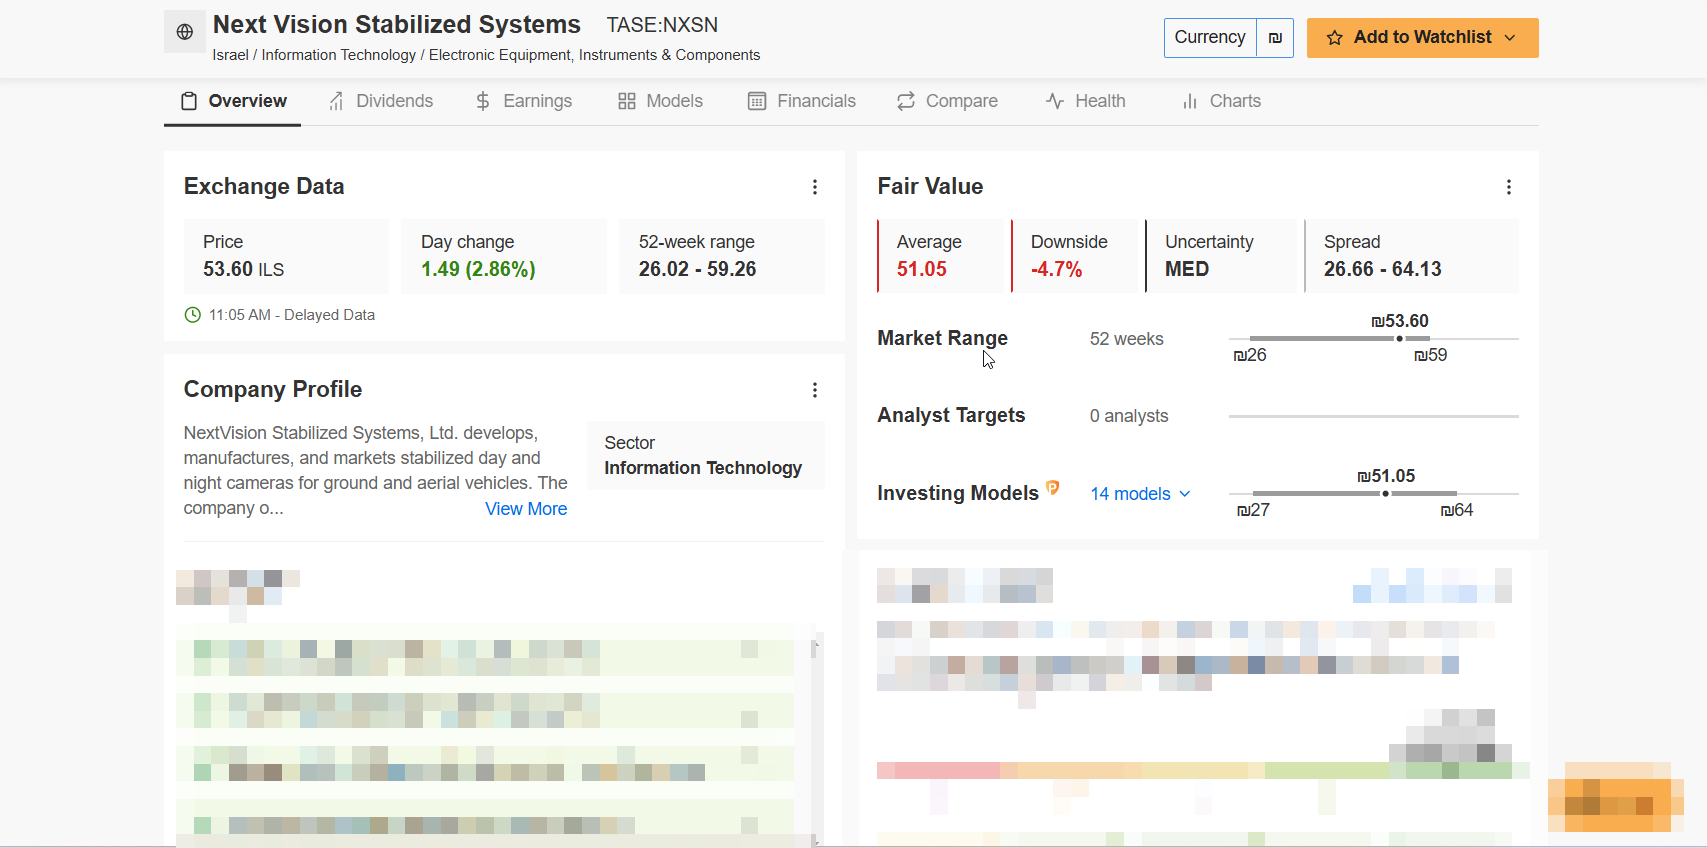Open the Health tab
The width and height of the screenshot is (1707, 848).
pyautogui.click(x=1085, y=101)
